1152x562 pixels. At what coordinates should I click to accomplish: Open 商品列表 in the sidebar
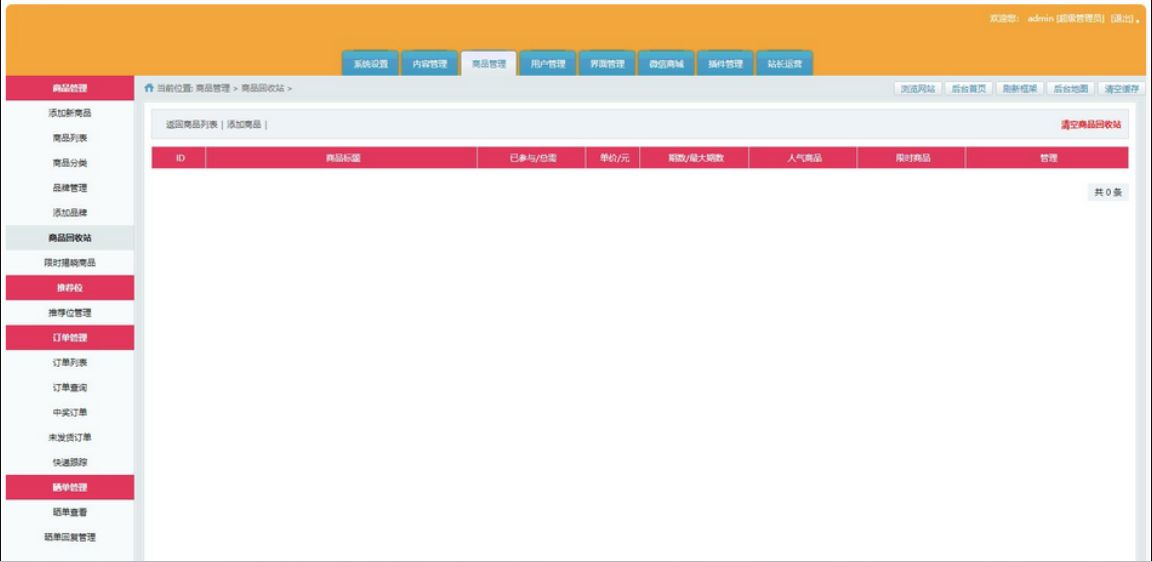click(x=70, y=138)
